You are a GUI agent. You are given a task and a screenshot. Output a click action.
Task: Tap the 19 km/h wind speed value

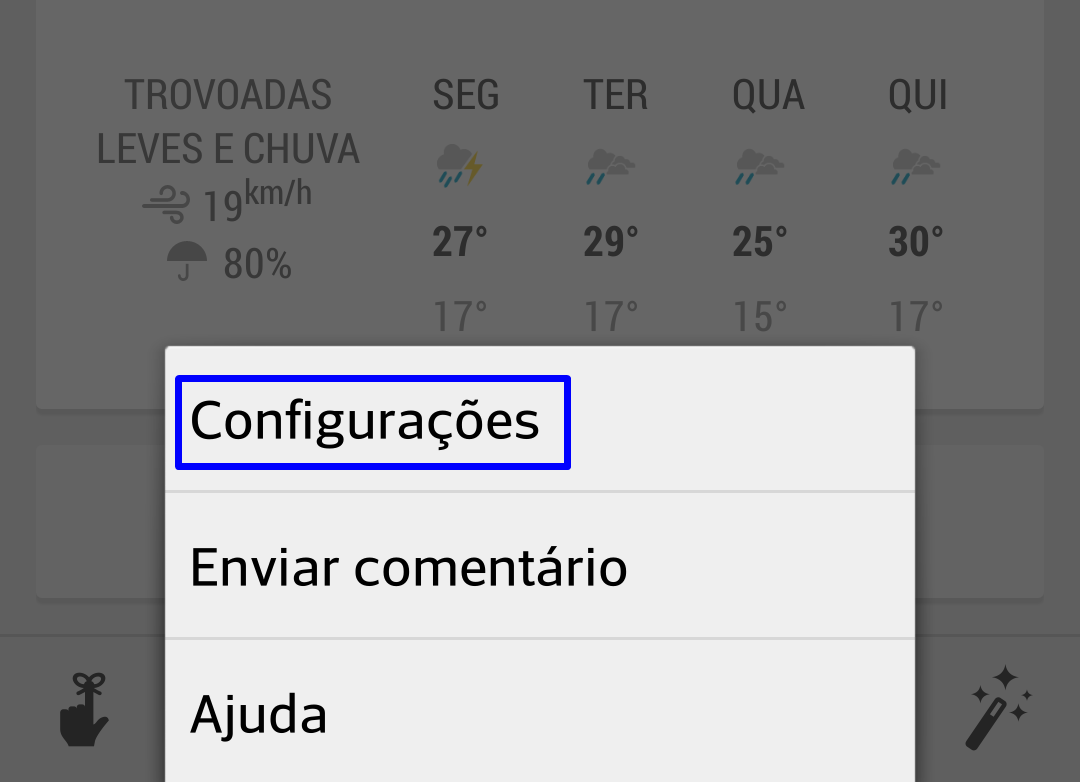[x=257, y=201]
